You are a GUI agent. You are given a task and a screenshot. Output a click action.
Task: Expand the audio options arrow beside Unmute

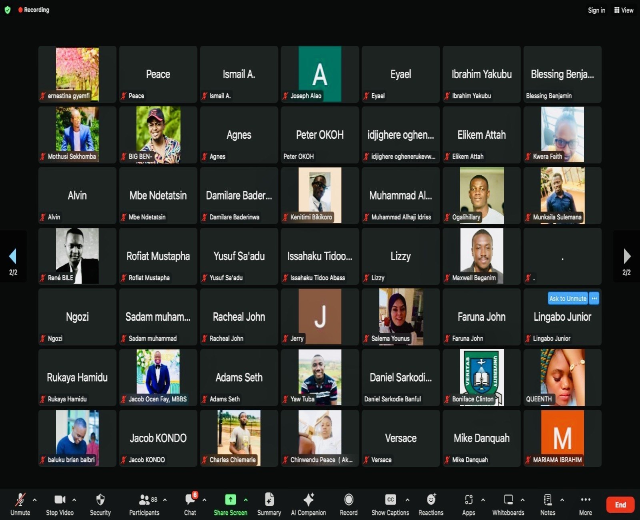pos(35,499)
